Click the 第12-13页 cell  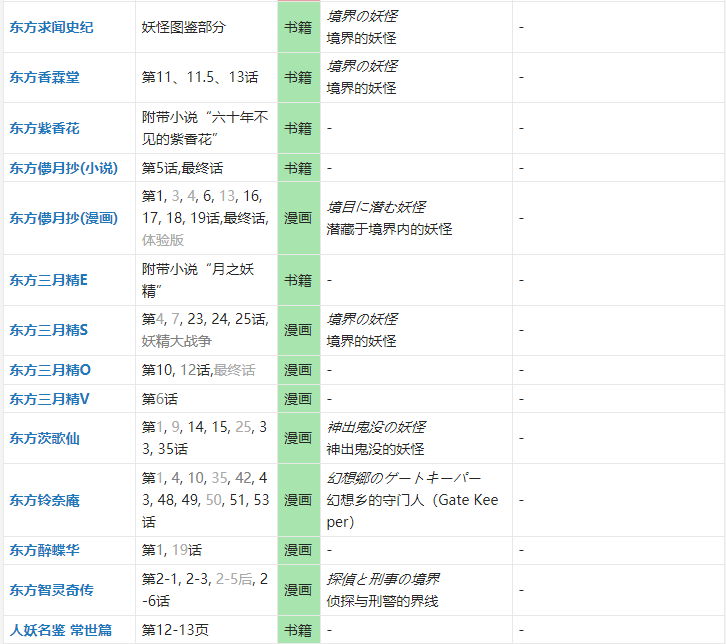pos(207,630)
